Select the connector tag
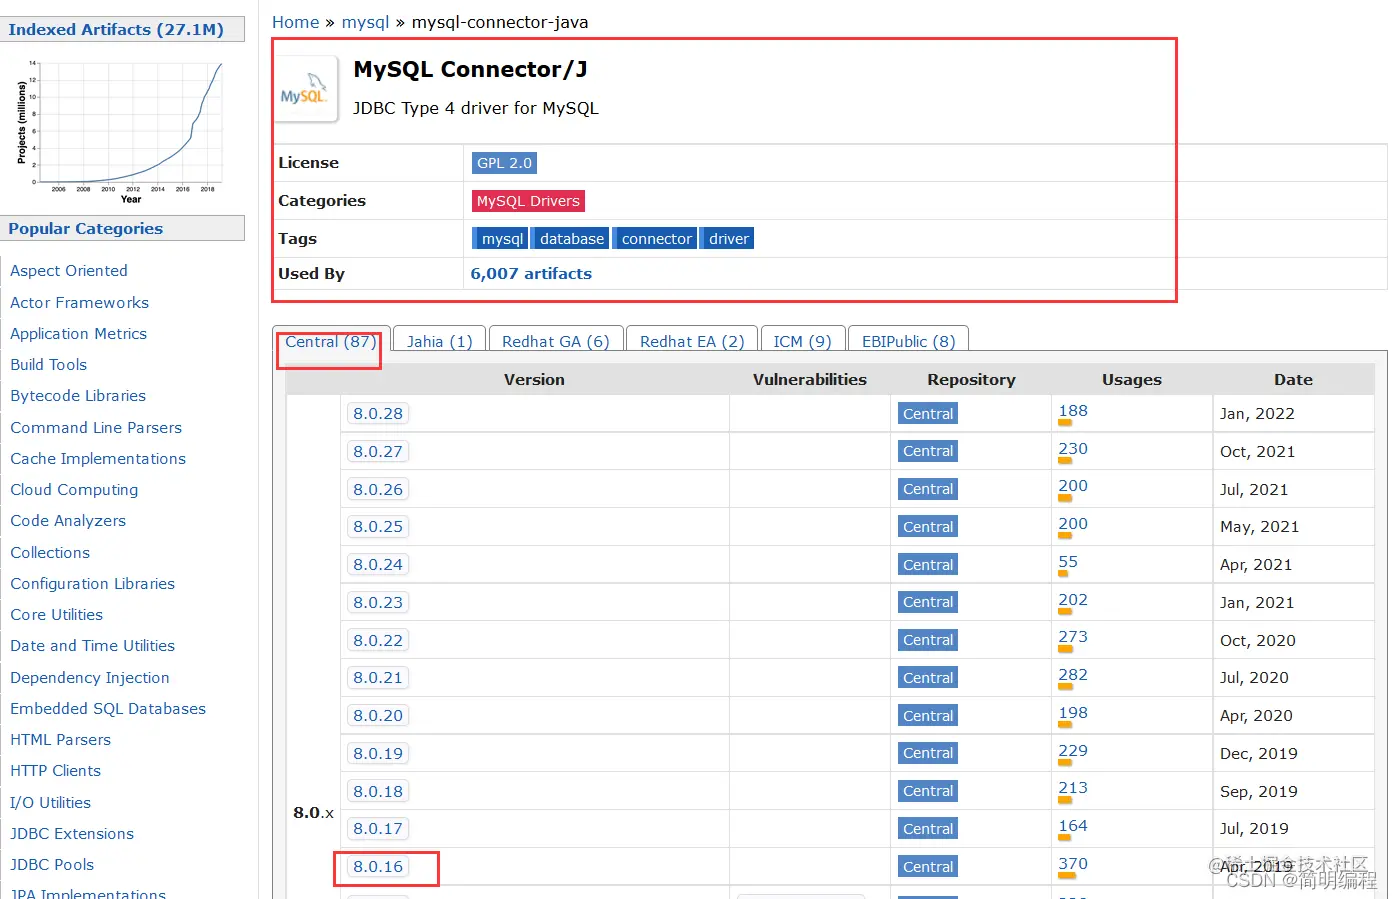This screenshot has width=1393, height=899. 655,239
